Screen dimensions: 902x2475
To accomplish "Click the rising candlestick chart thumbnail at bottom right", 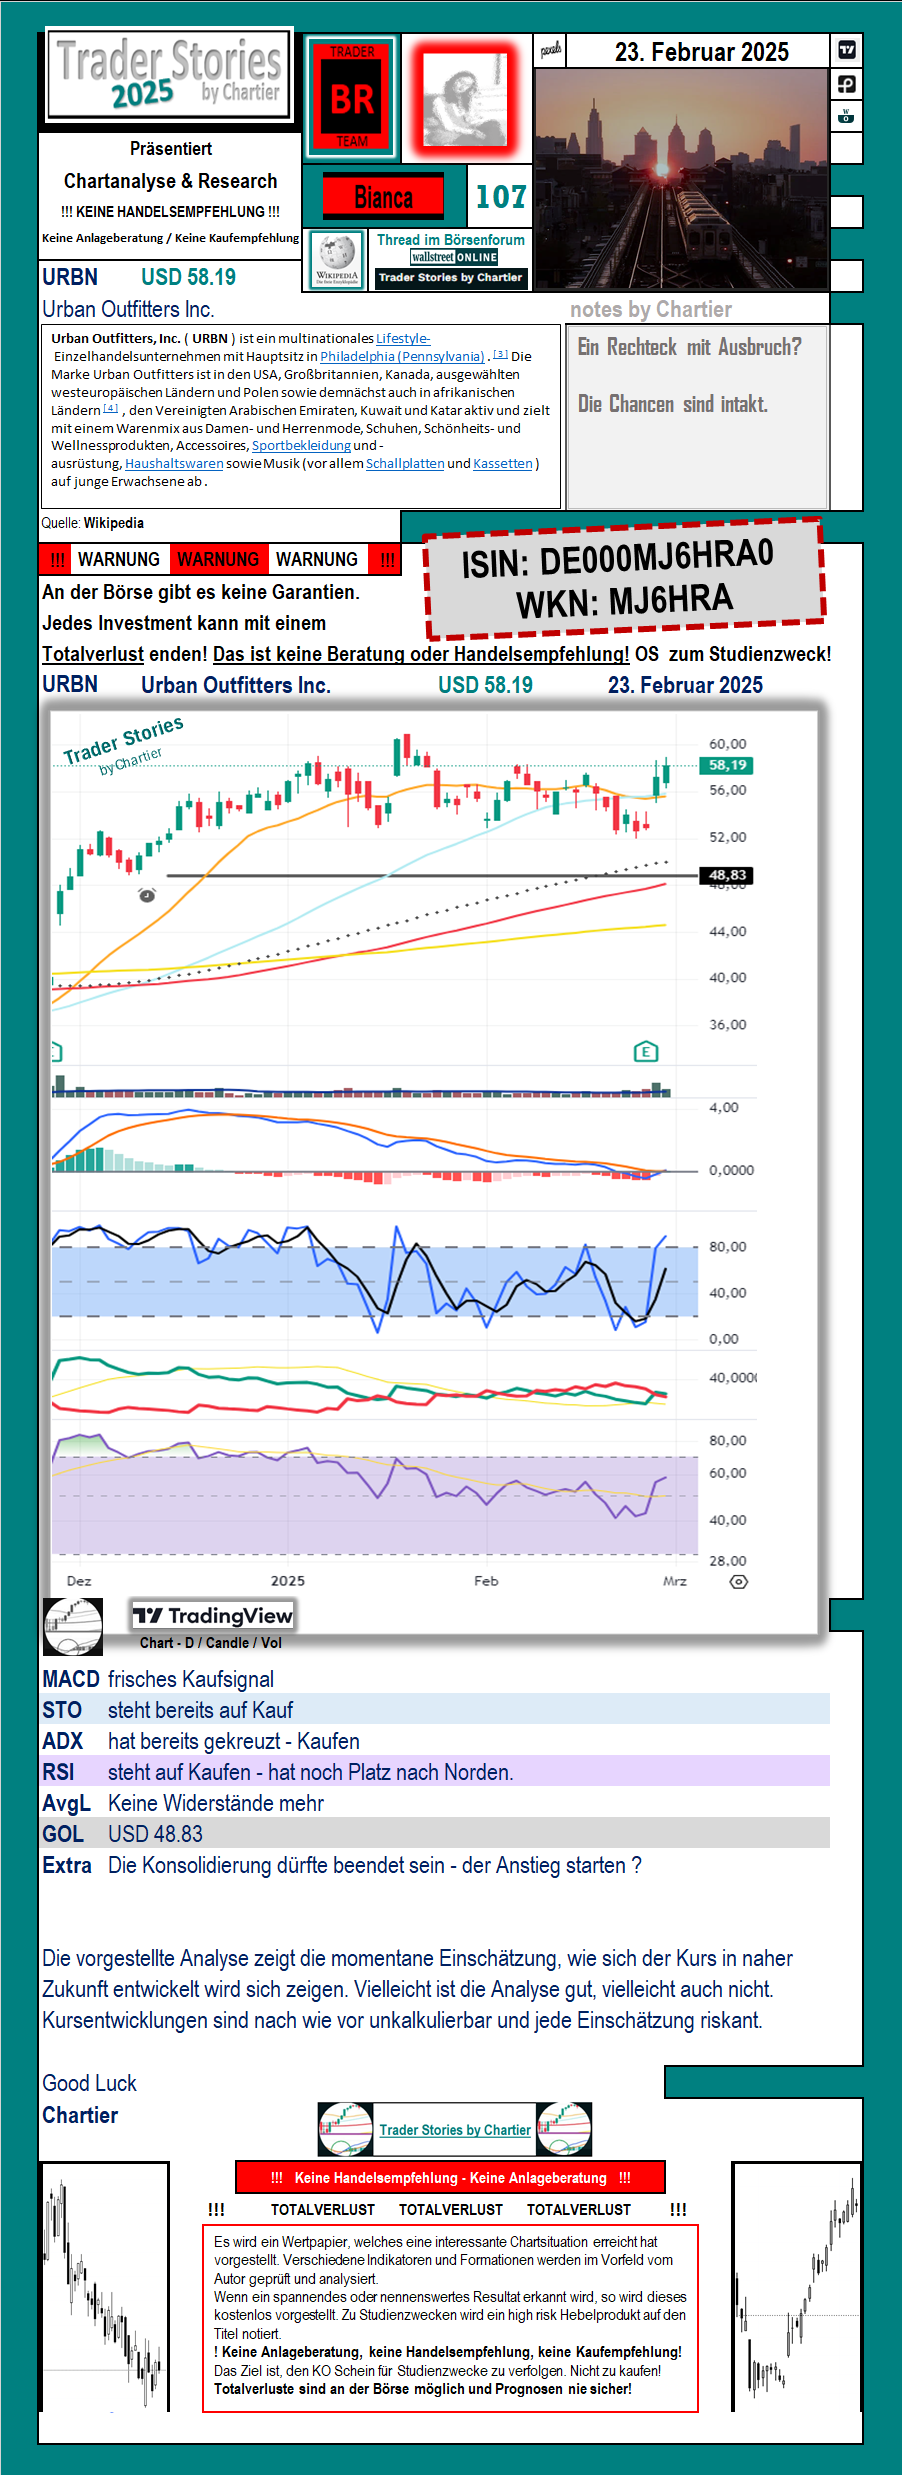I will pos(797,2287).
